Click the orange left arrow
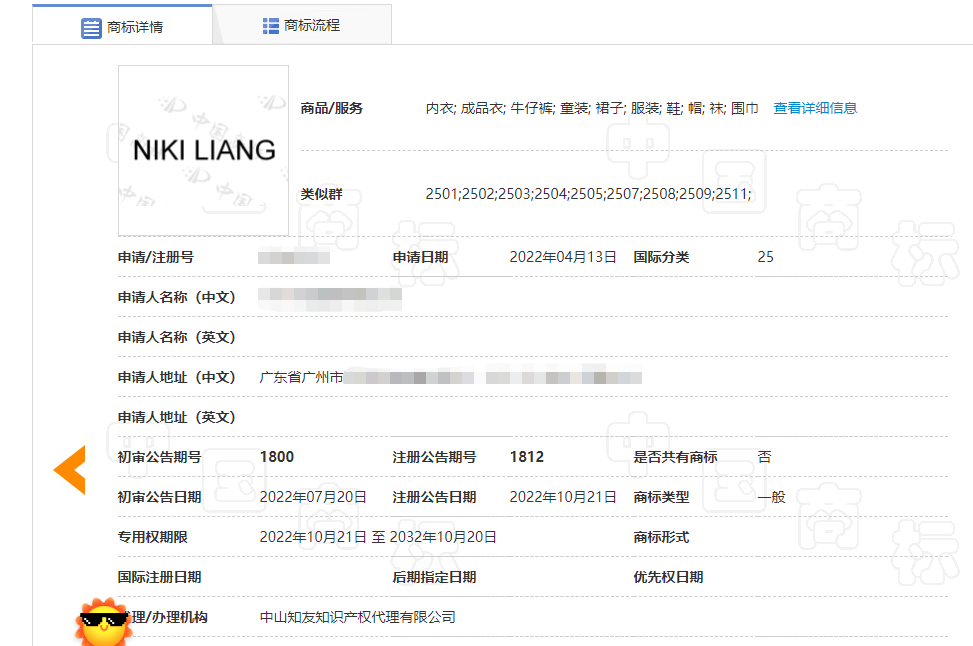This screenshot has height=646, width=973. (70, 469)
